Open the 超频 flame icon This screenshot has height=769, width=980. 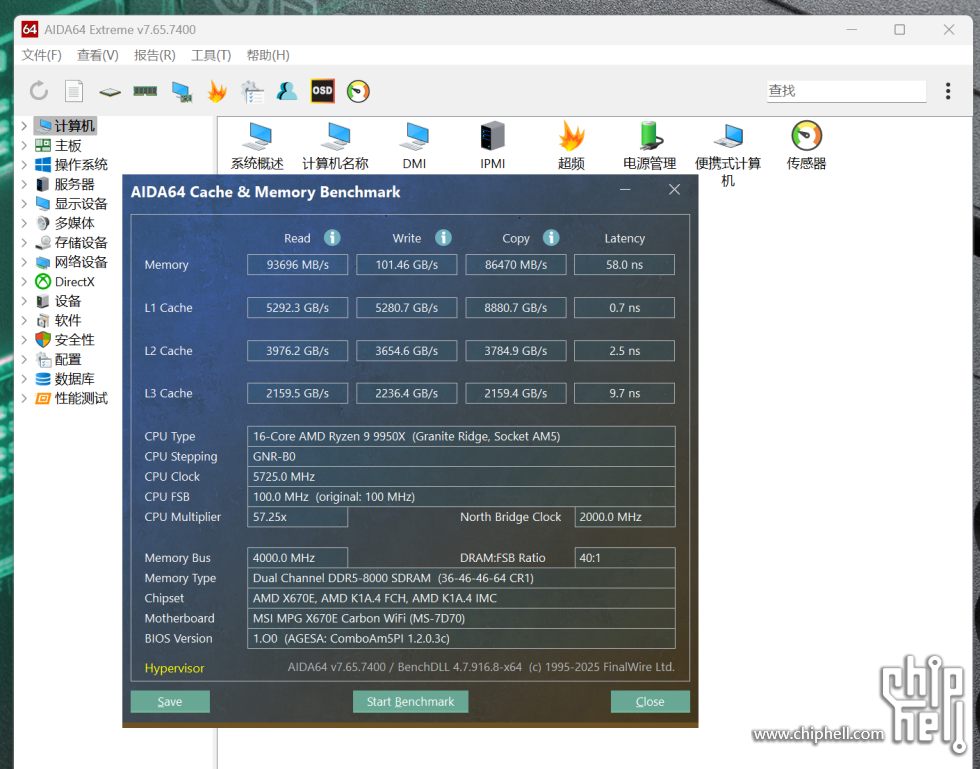pyautogui.click(x=571, y=146)
